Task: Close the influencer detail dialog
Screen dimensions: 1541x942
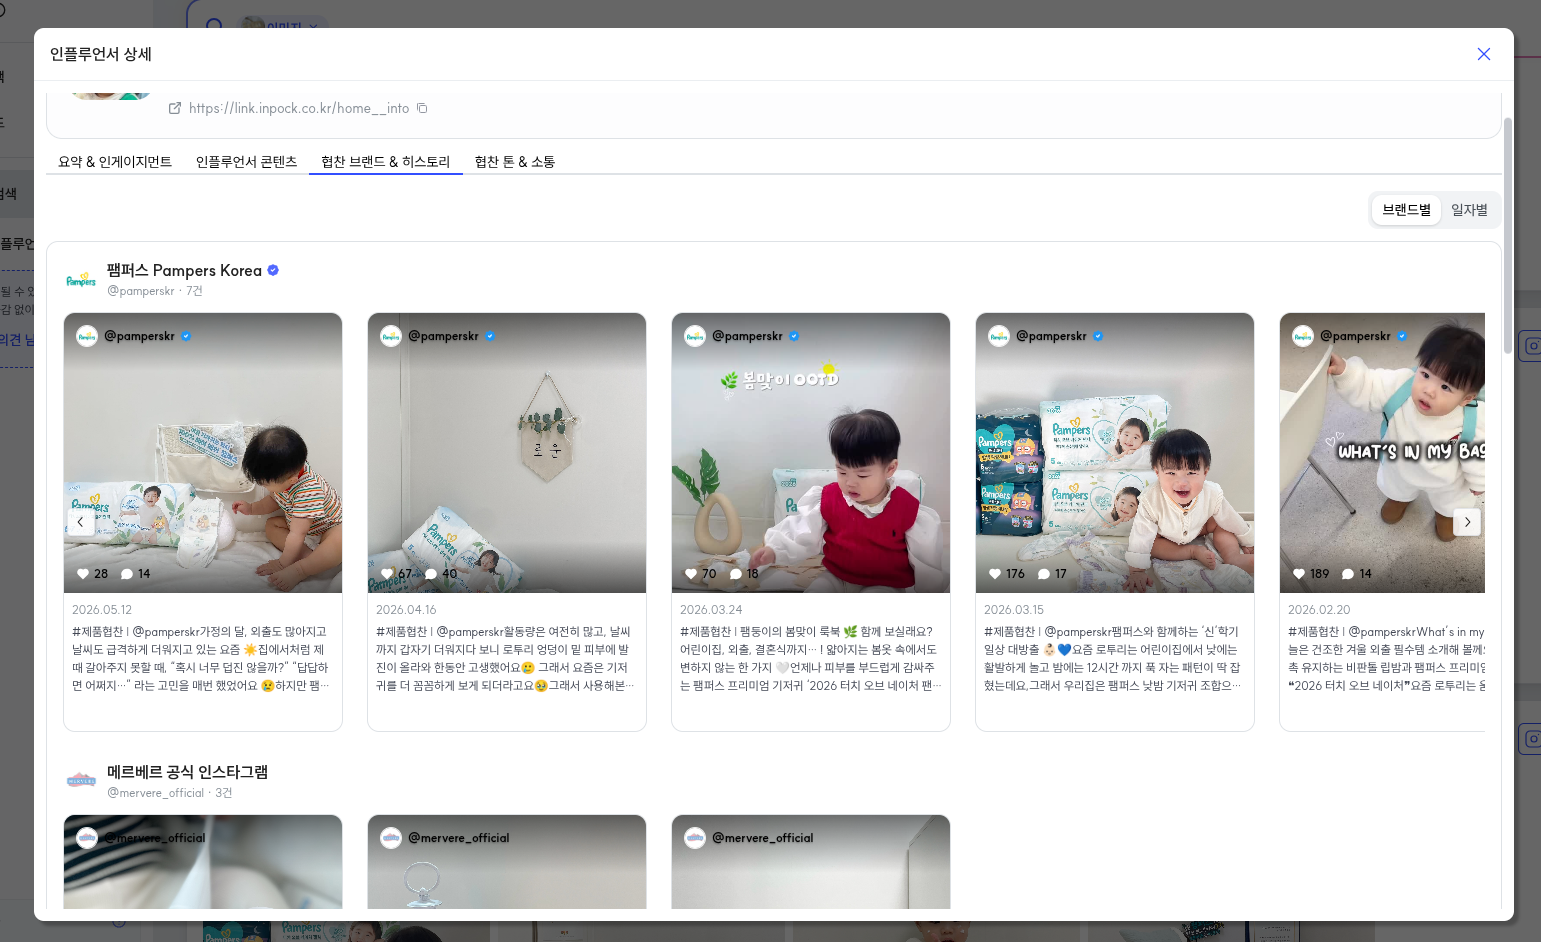Action: pos(1484,54)
